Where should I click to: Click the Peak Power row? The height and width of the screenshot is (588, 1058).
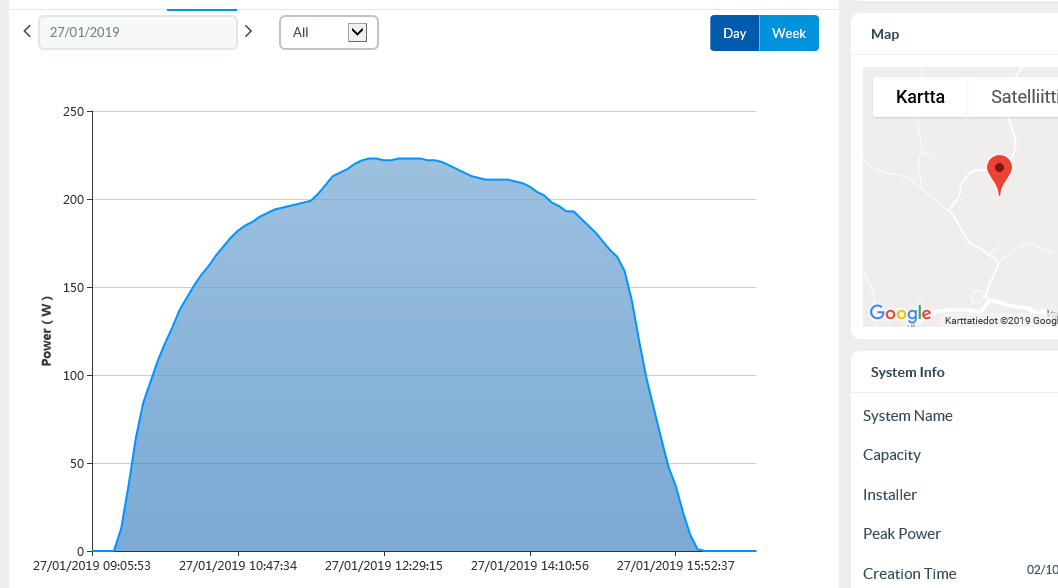tap(954, 534)
